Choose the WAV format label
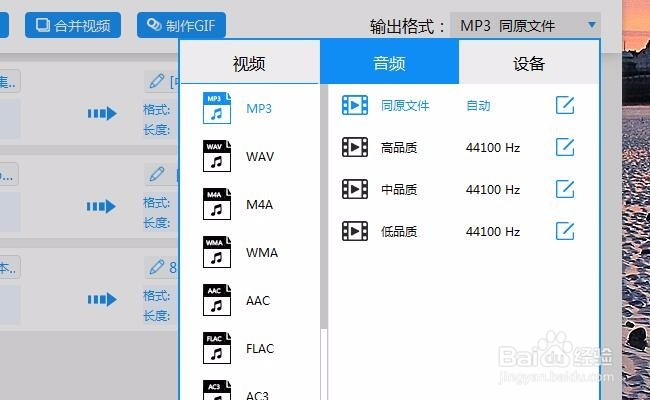 260,156
